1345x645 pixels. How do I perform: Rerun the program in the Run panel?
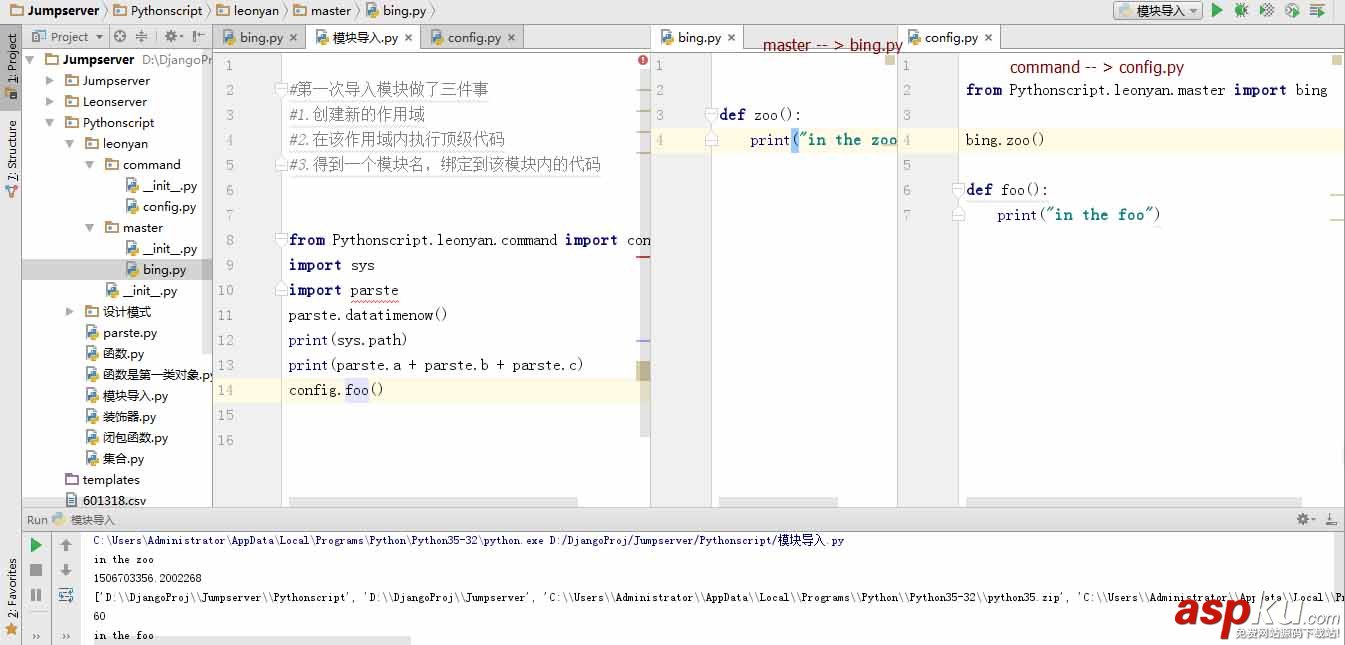tap(36, 546)
